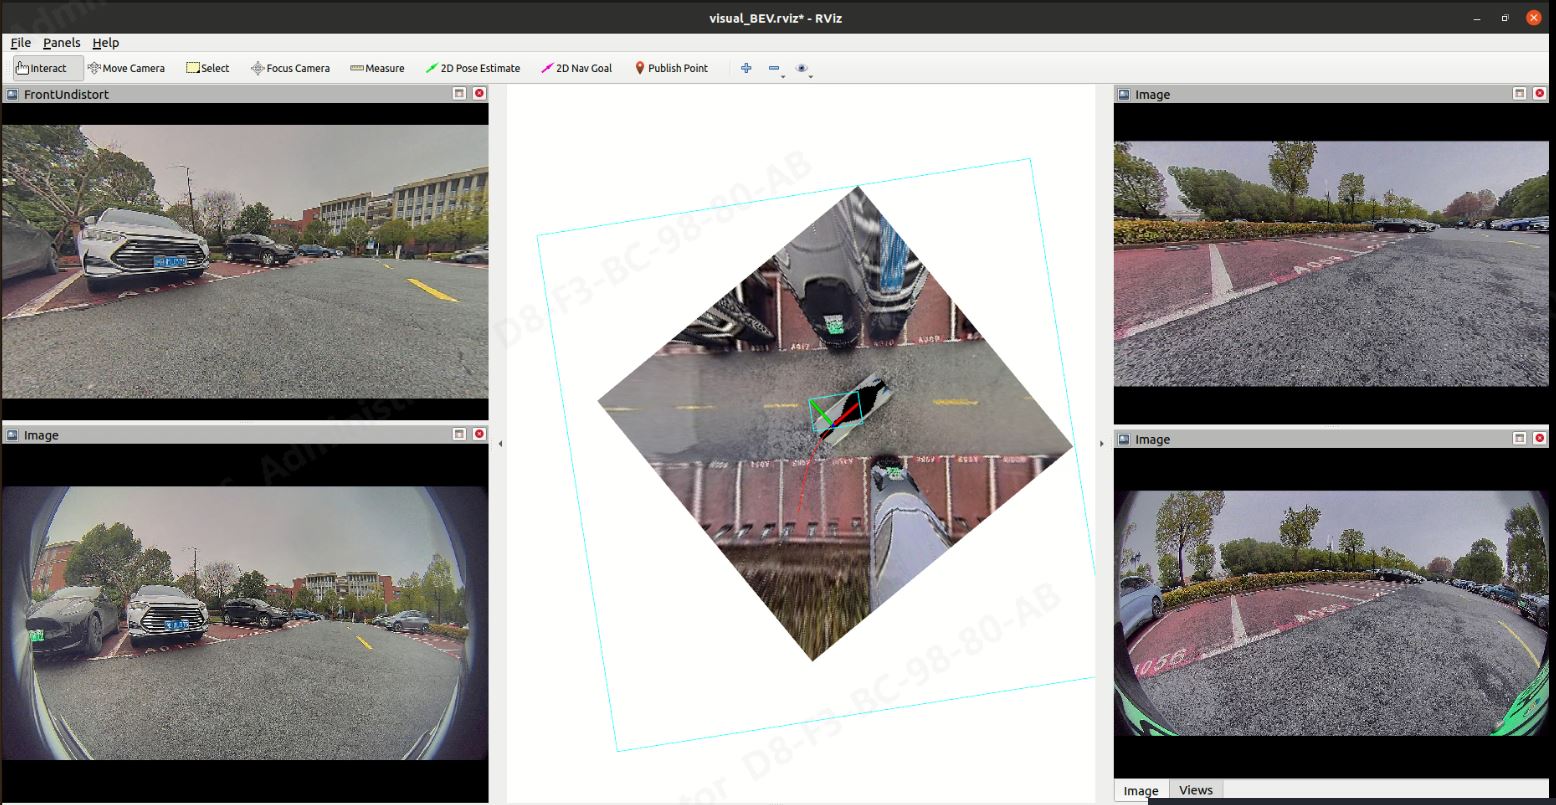Pick the Measure ruler tool
This screenshot has width=1556, height=805.
377,68
